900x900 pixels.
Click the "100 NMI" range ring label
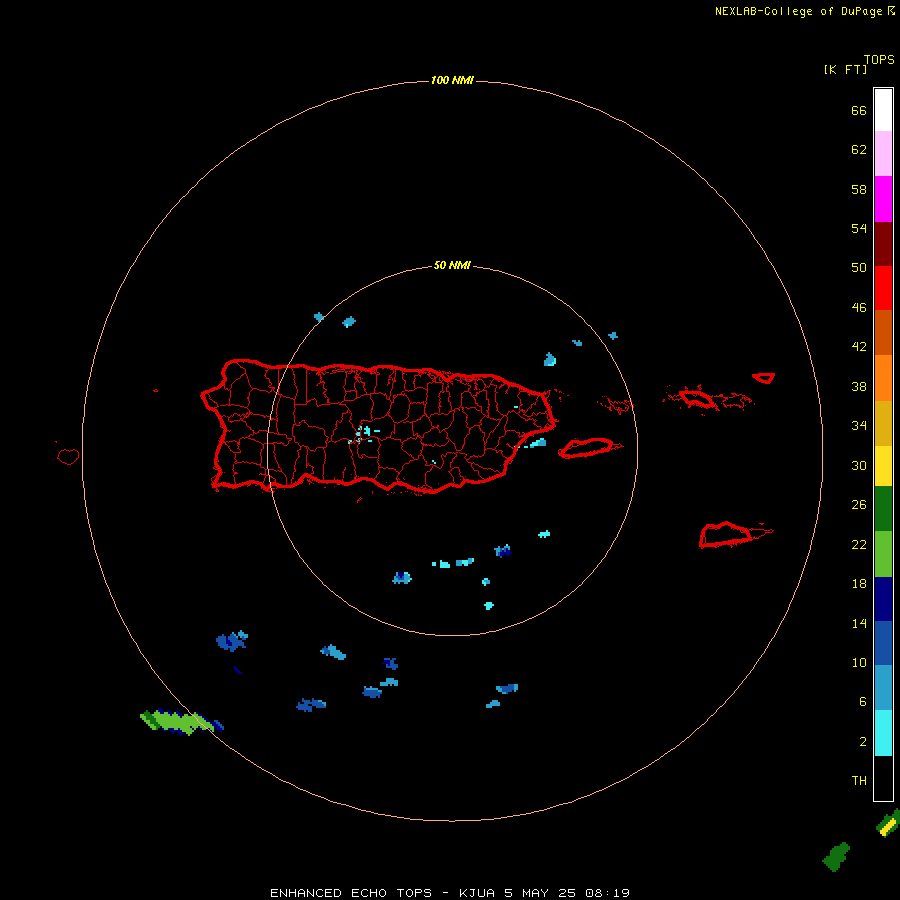click(452, 80)
